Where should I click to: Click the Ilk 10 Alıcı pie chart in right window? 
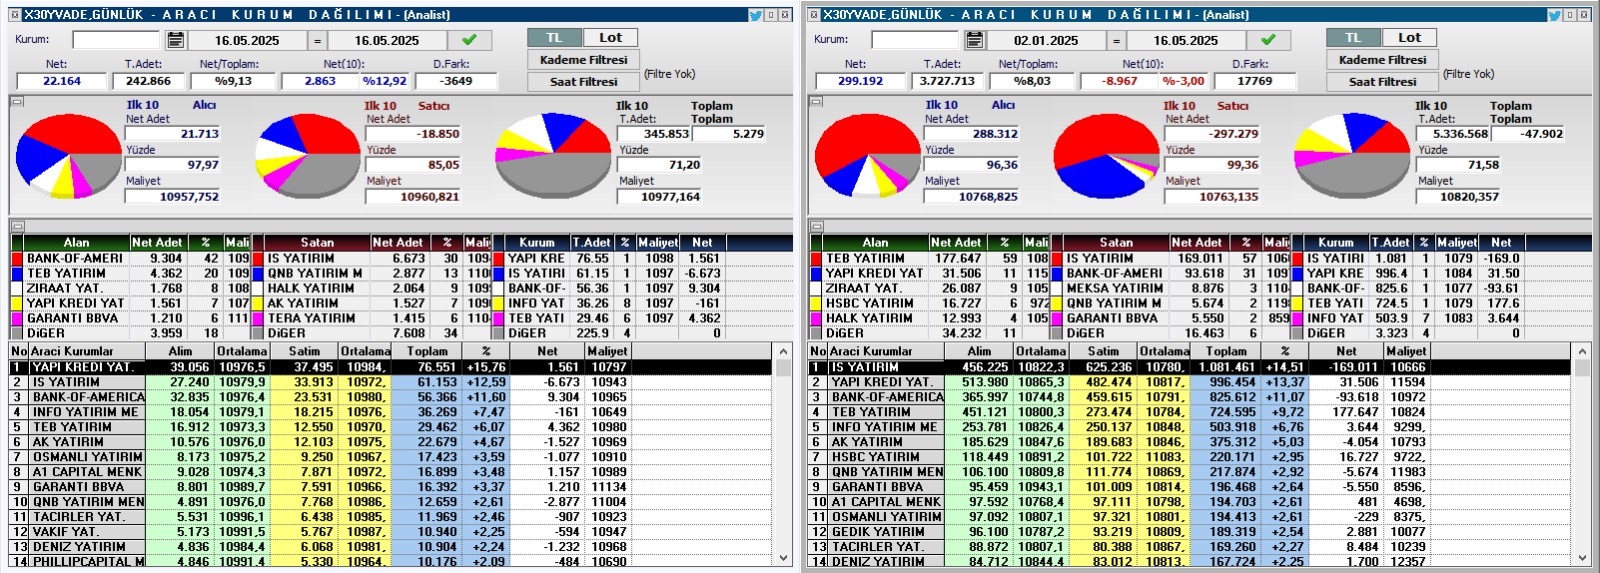point(868,156)
